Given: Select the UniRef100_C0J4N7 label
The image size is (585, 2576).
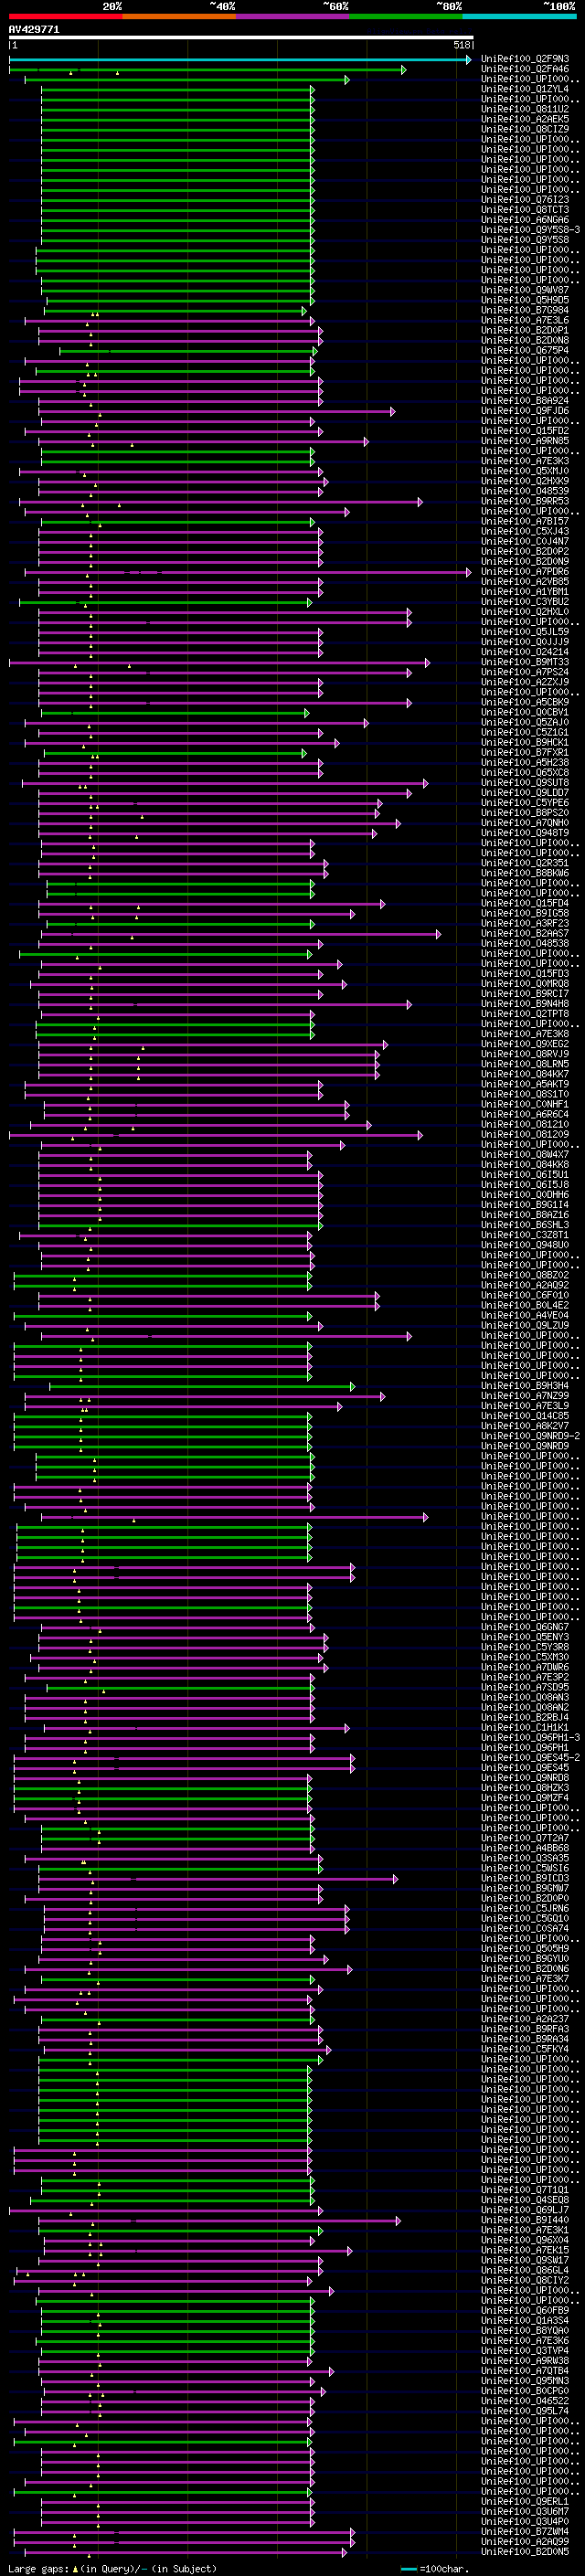Looking at the screenshot, I should pos(525,542).
